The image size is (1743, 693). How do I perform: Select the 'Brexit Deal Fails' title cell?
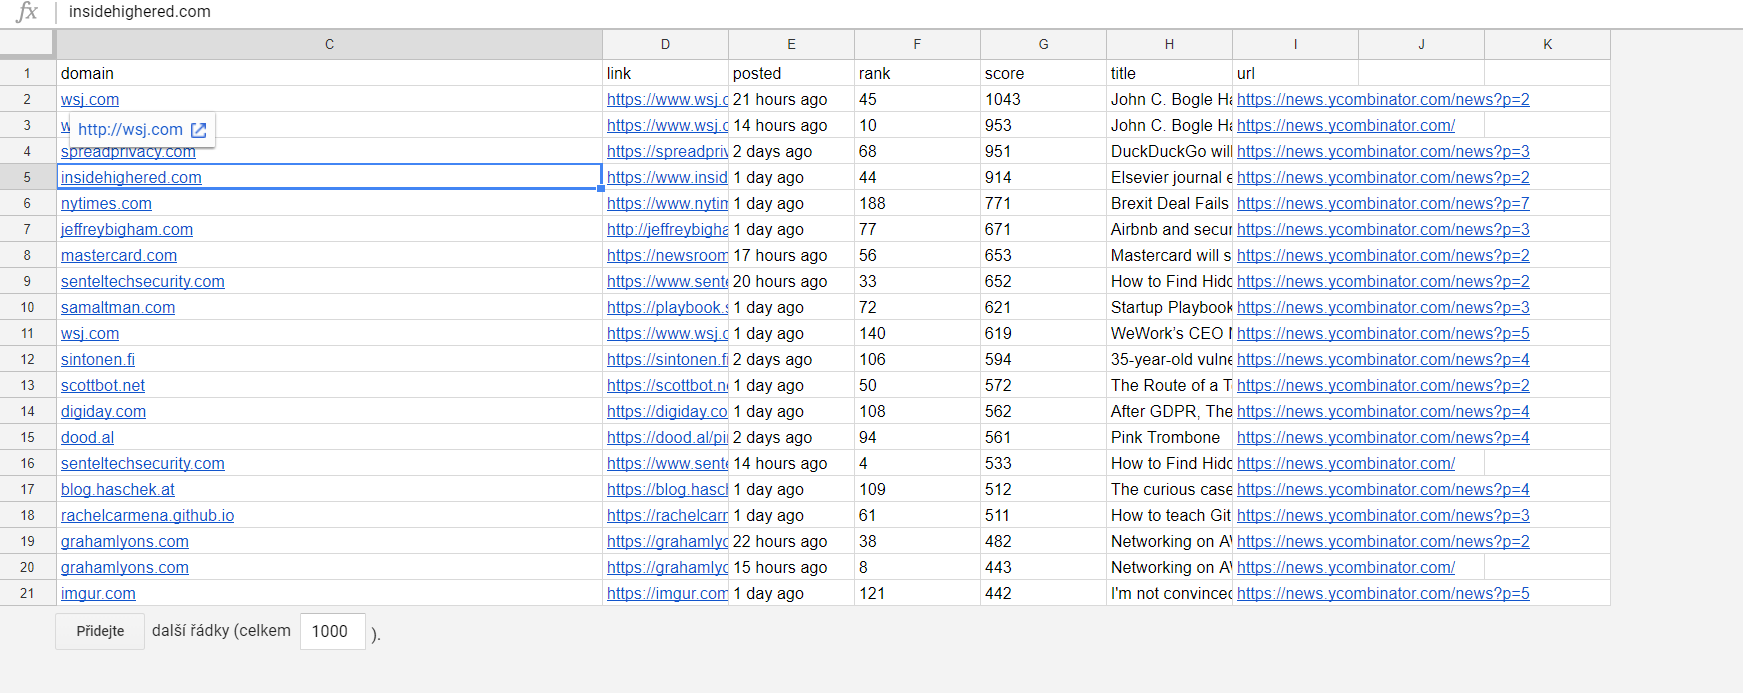pyautogui.click(x=1169, y=203)
